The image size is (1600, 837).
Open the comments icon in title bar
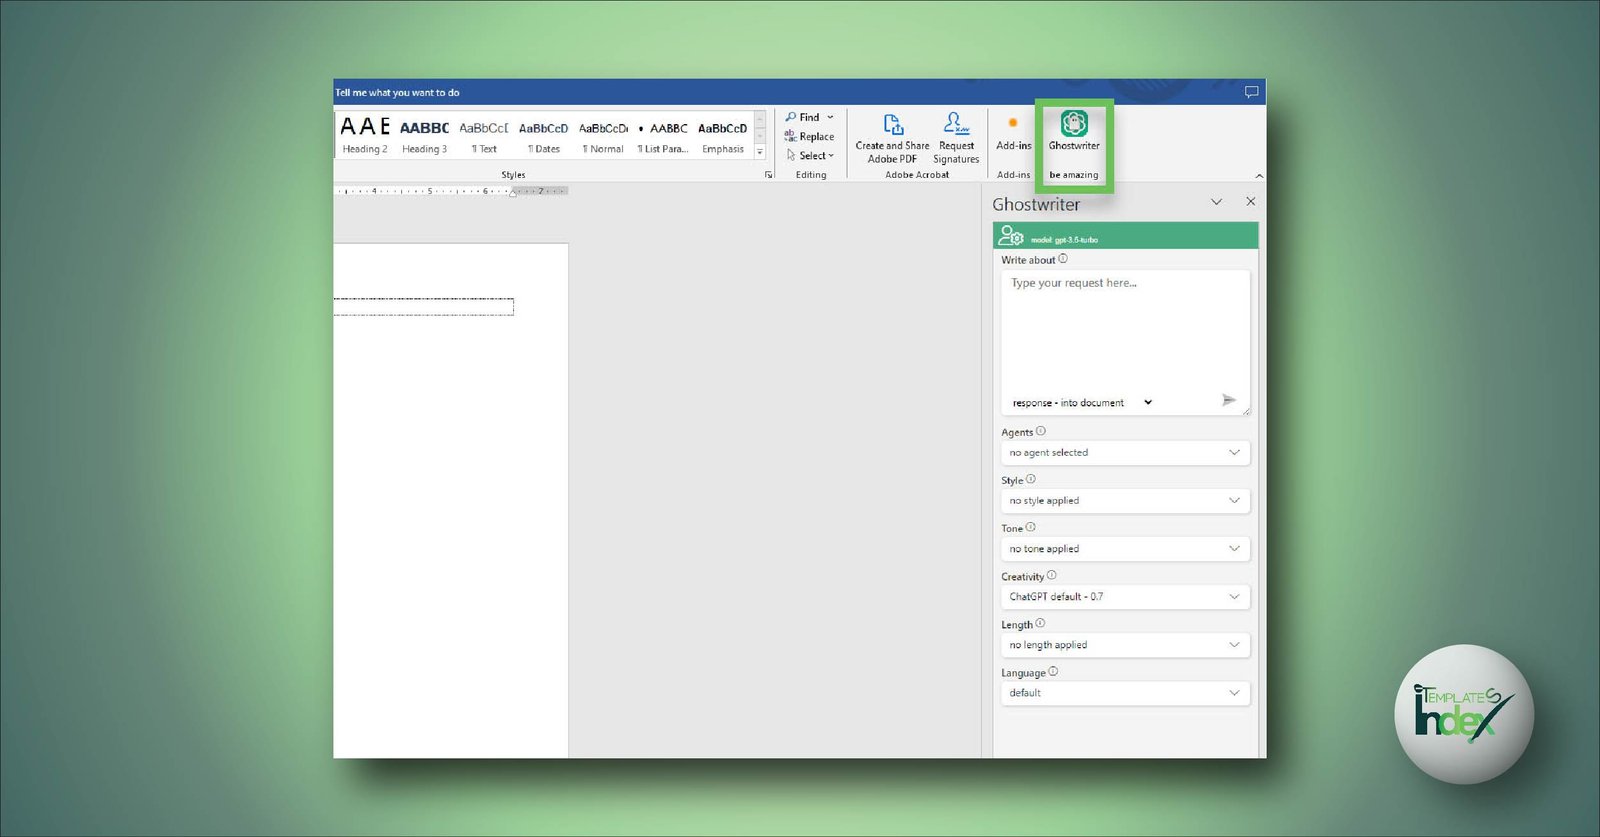point(1251,92)
